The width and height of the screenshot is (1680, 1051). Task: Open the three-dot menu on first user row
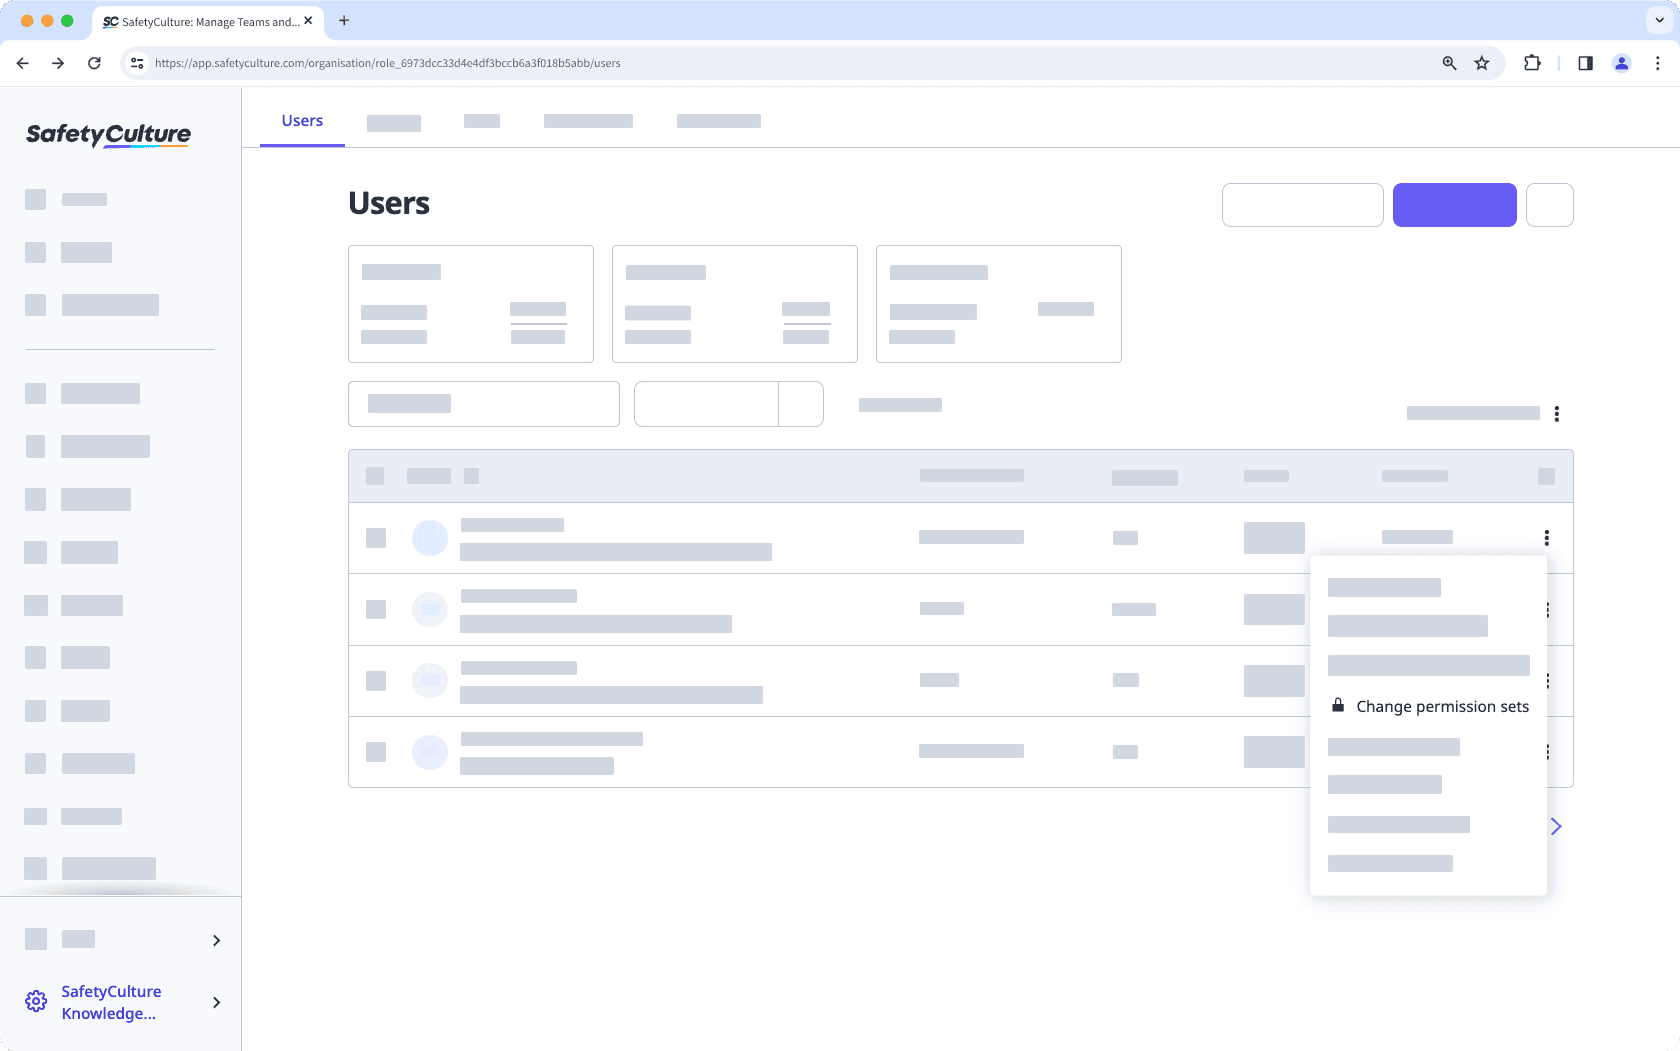tap(1546, 538)
